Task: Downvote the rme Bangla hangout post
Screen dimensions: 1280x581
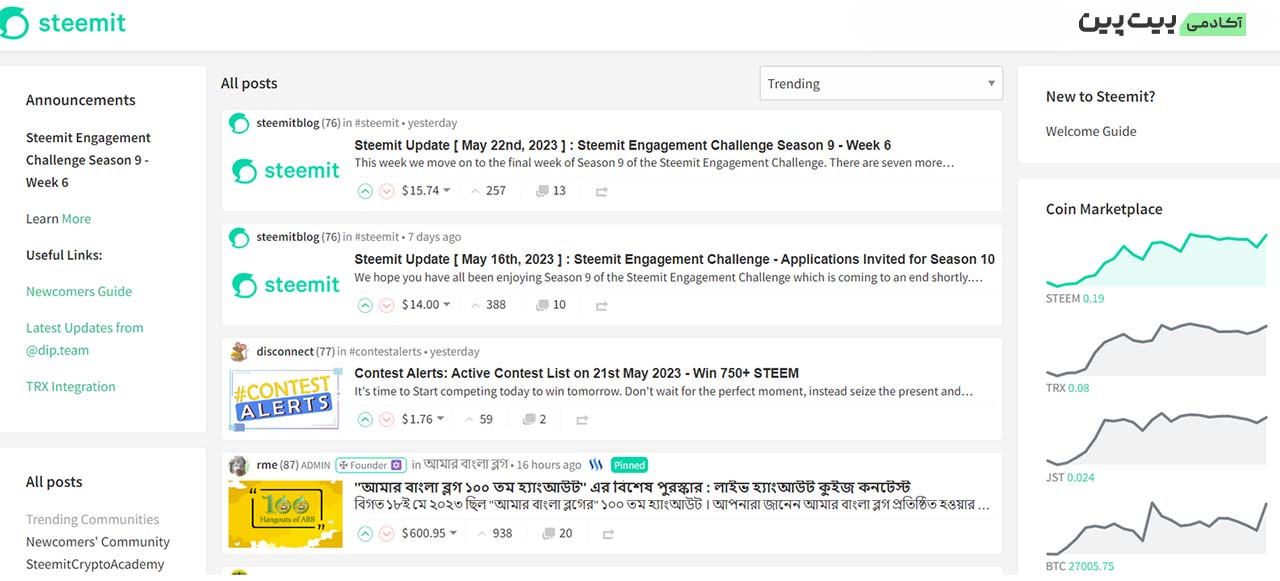Action: 387,534
